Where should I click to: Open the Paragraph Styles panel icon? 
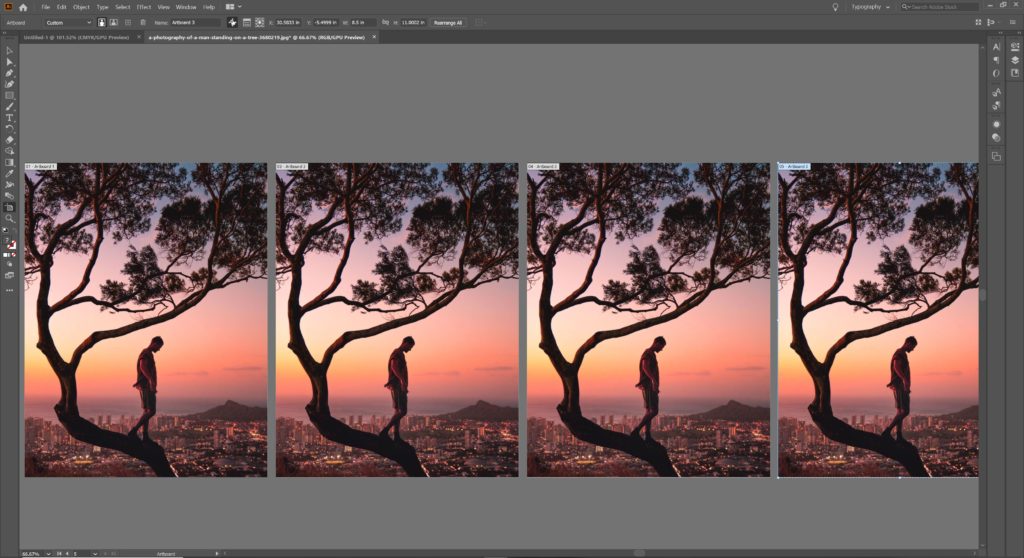pyautogui.click(x=996, y=105)
